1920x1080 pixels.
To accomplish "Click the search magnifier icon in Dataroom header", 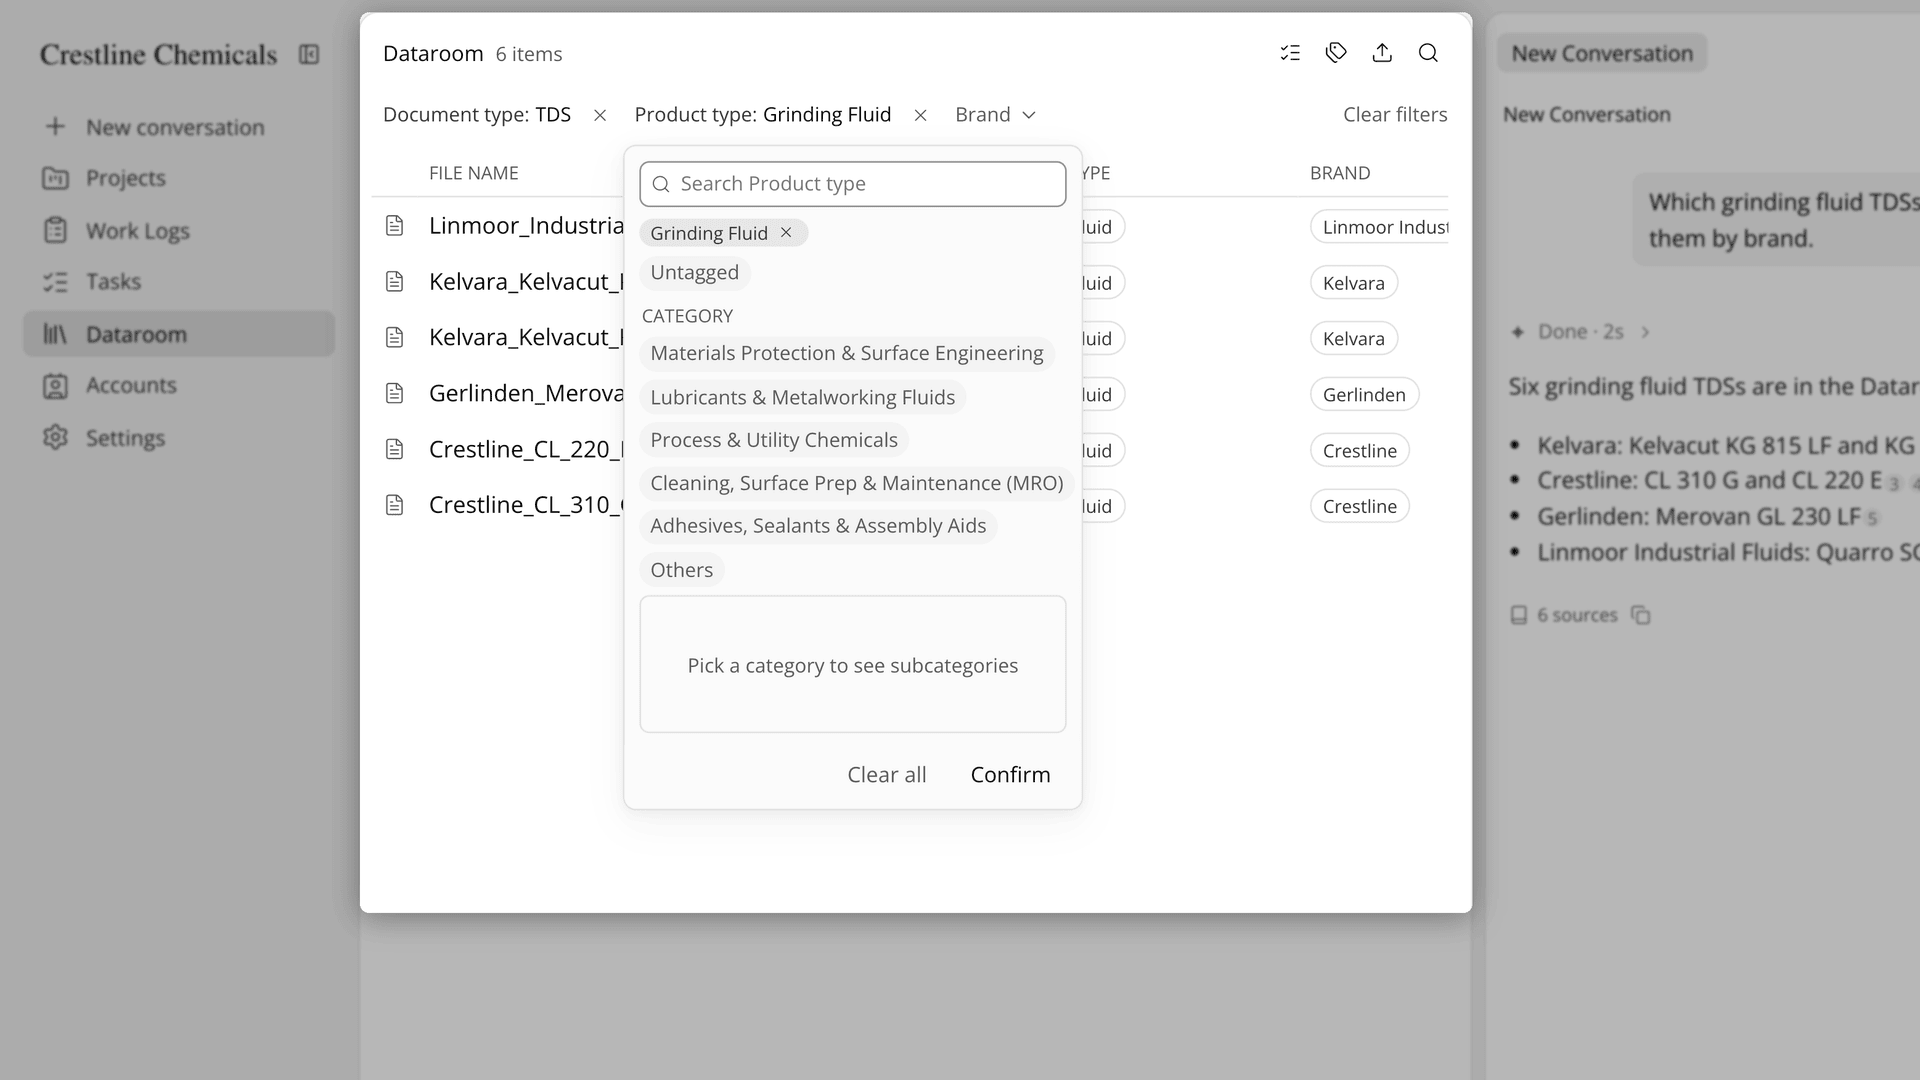I will coord(1428,53).
